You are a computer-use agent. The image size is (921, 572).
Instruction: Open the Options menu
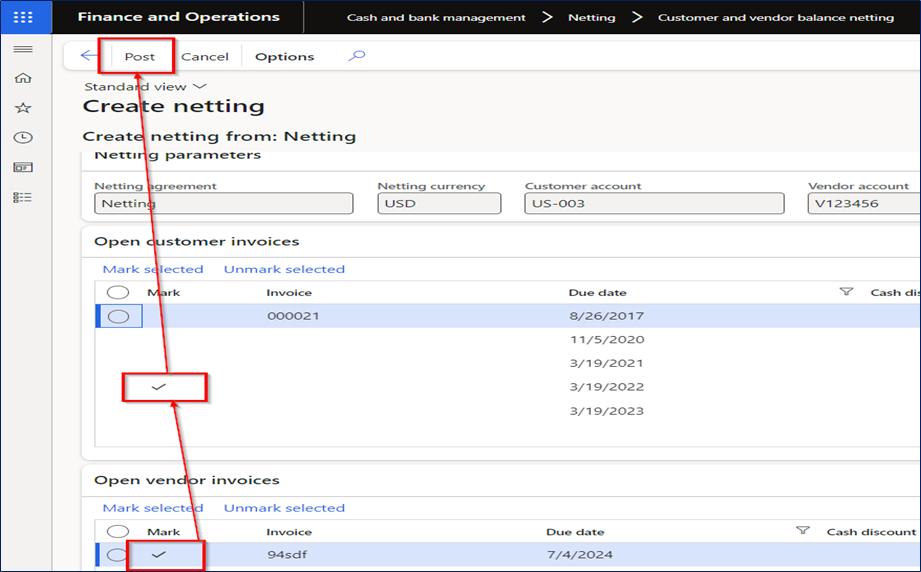coord(284,56)
